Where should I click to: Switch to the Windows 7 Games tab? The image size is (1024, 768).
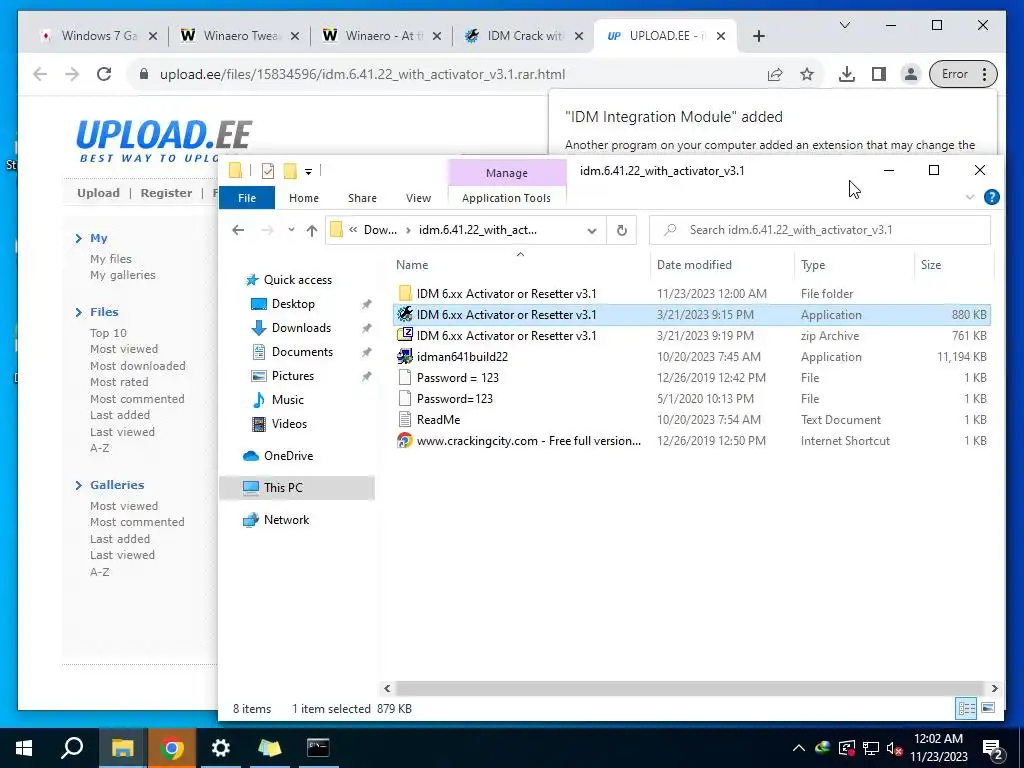(x=99, y=36)
